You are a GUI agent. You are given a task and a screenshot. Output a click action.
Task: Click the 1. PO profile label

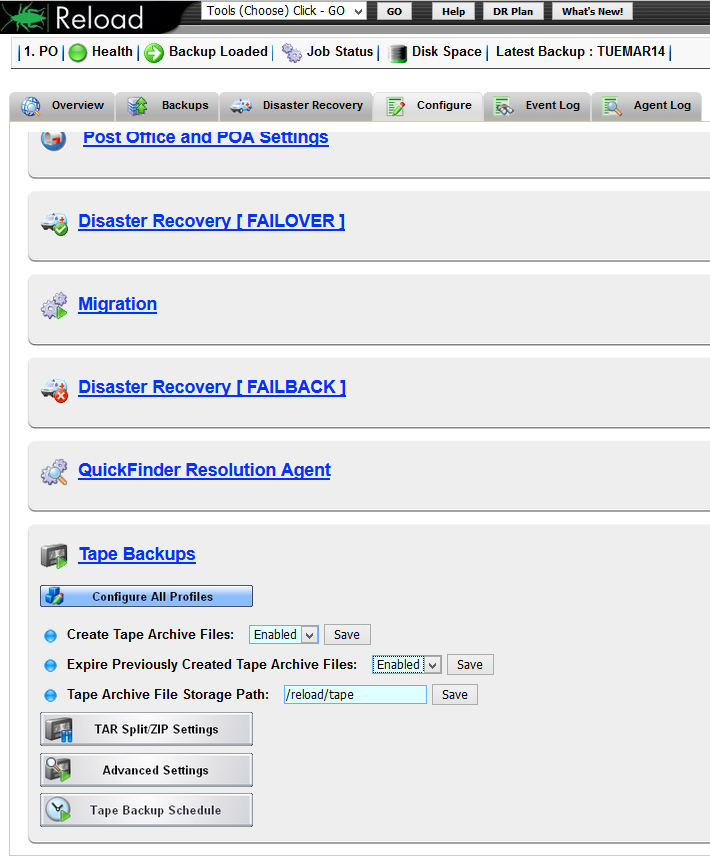(41, 52)
